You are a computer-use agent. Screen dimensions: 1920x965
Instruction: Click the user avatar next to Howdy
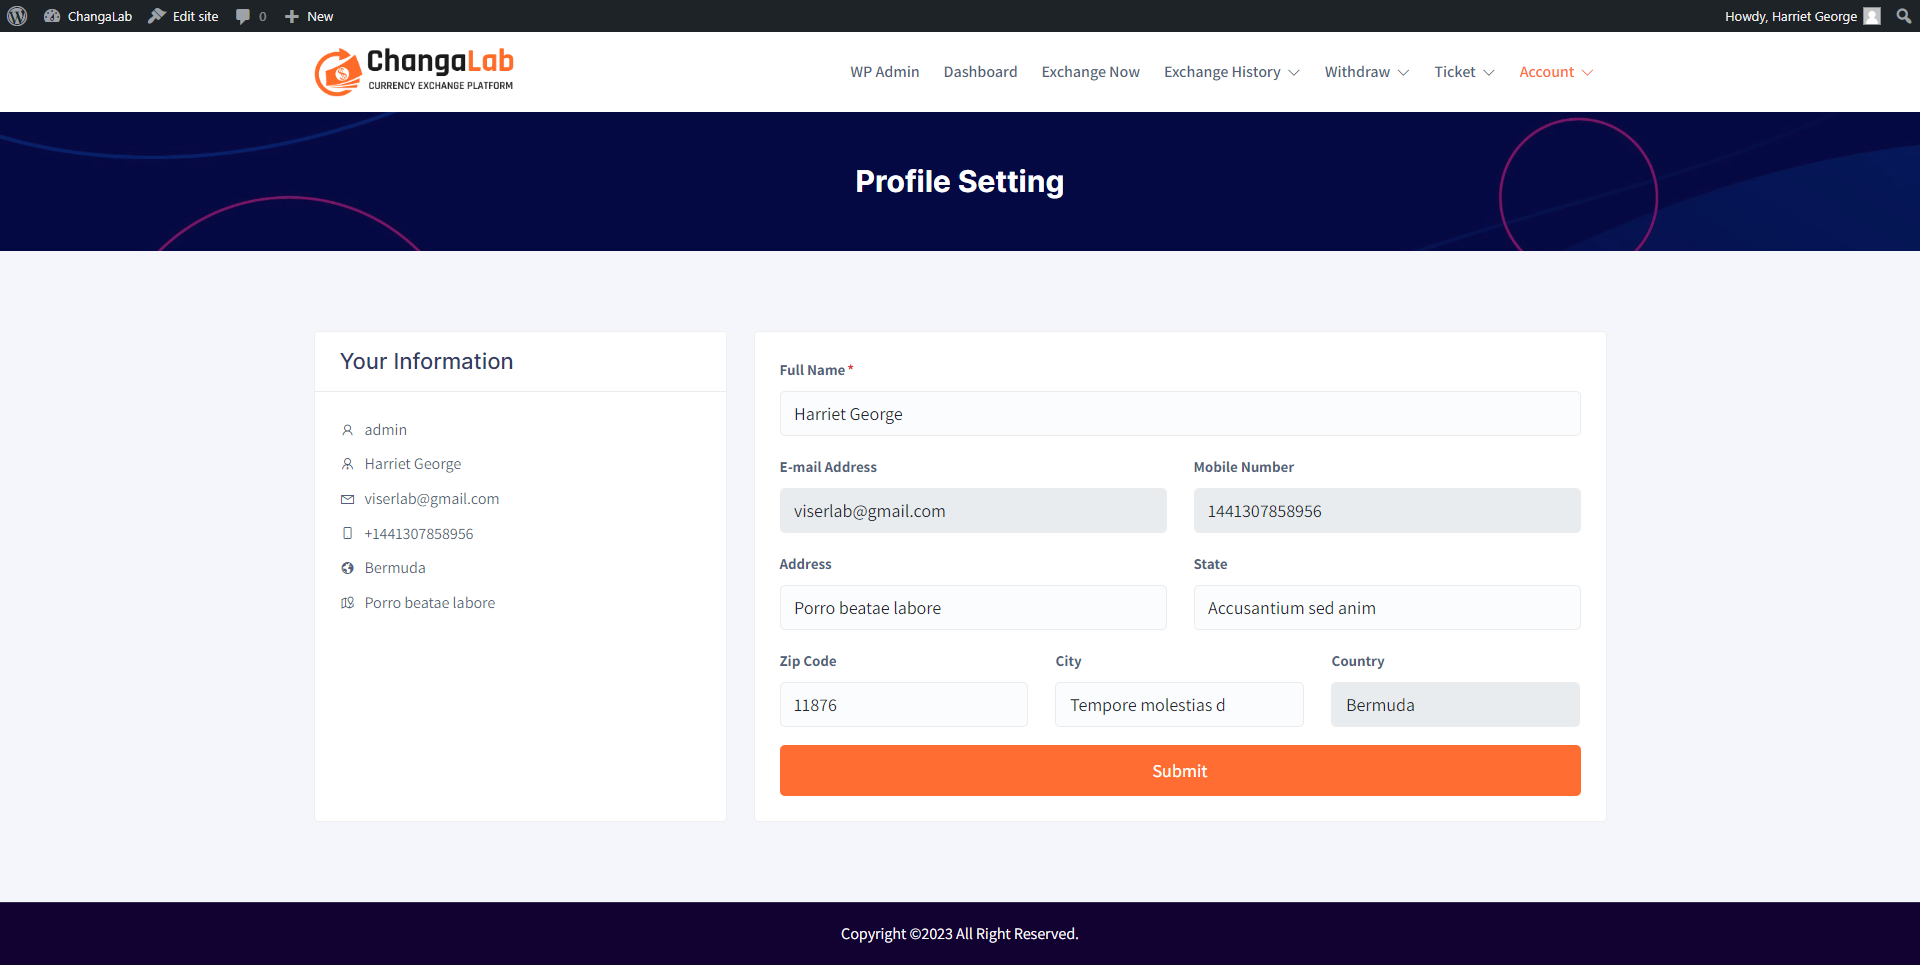[1872, 16]
